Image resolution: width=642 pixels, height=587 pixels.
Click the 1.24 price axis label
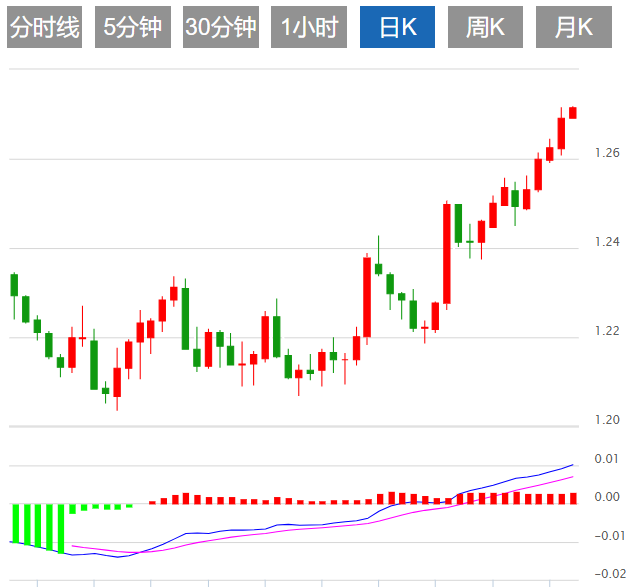tap(607, 242)
